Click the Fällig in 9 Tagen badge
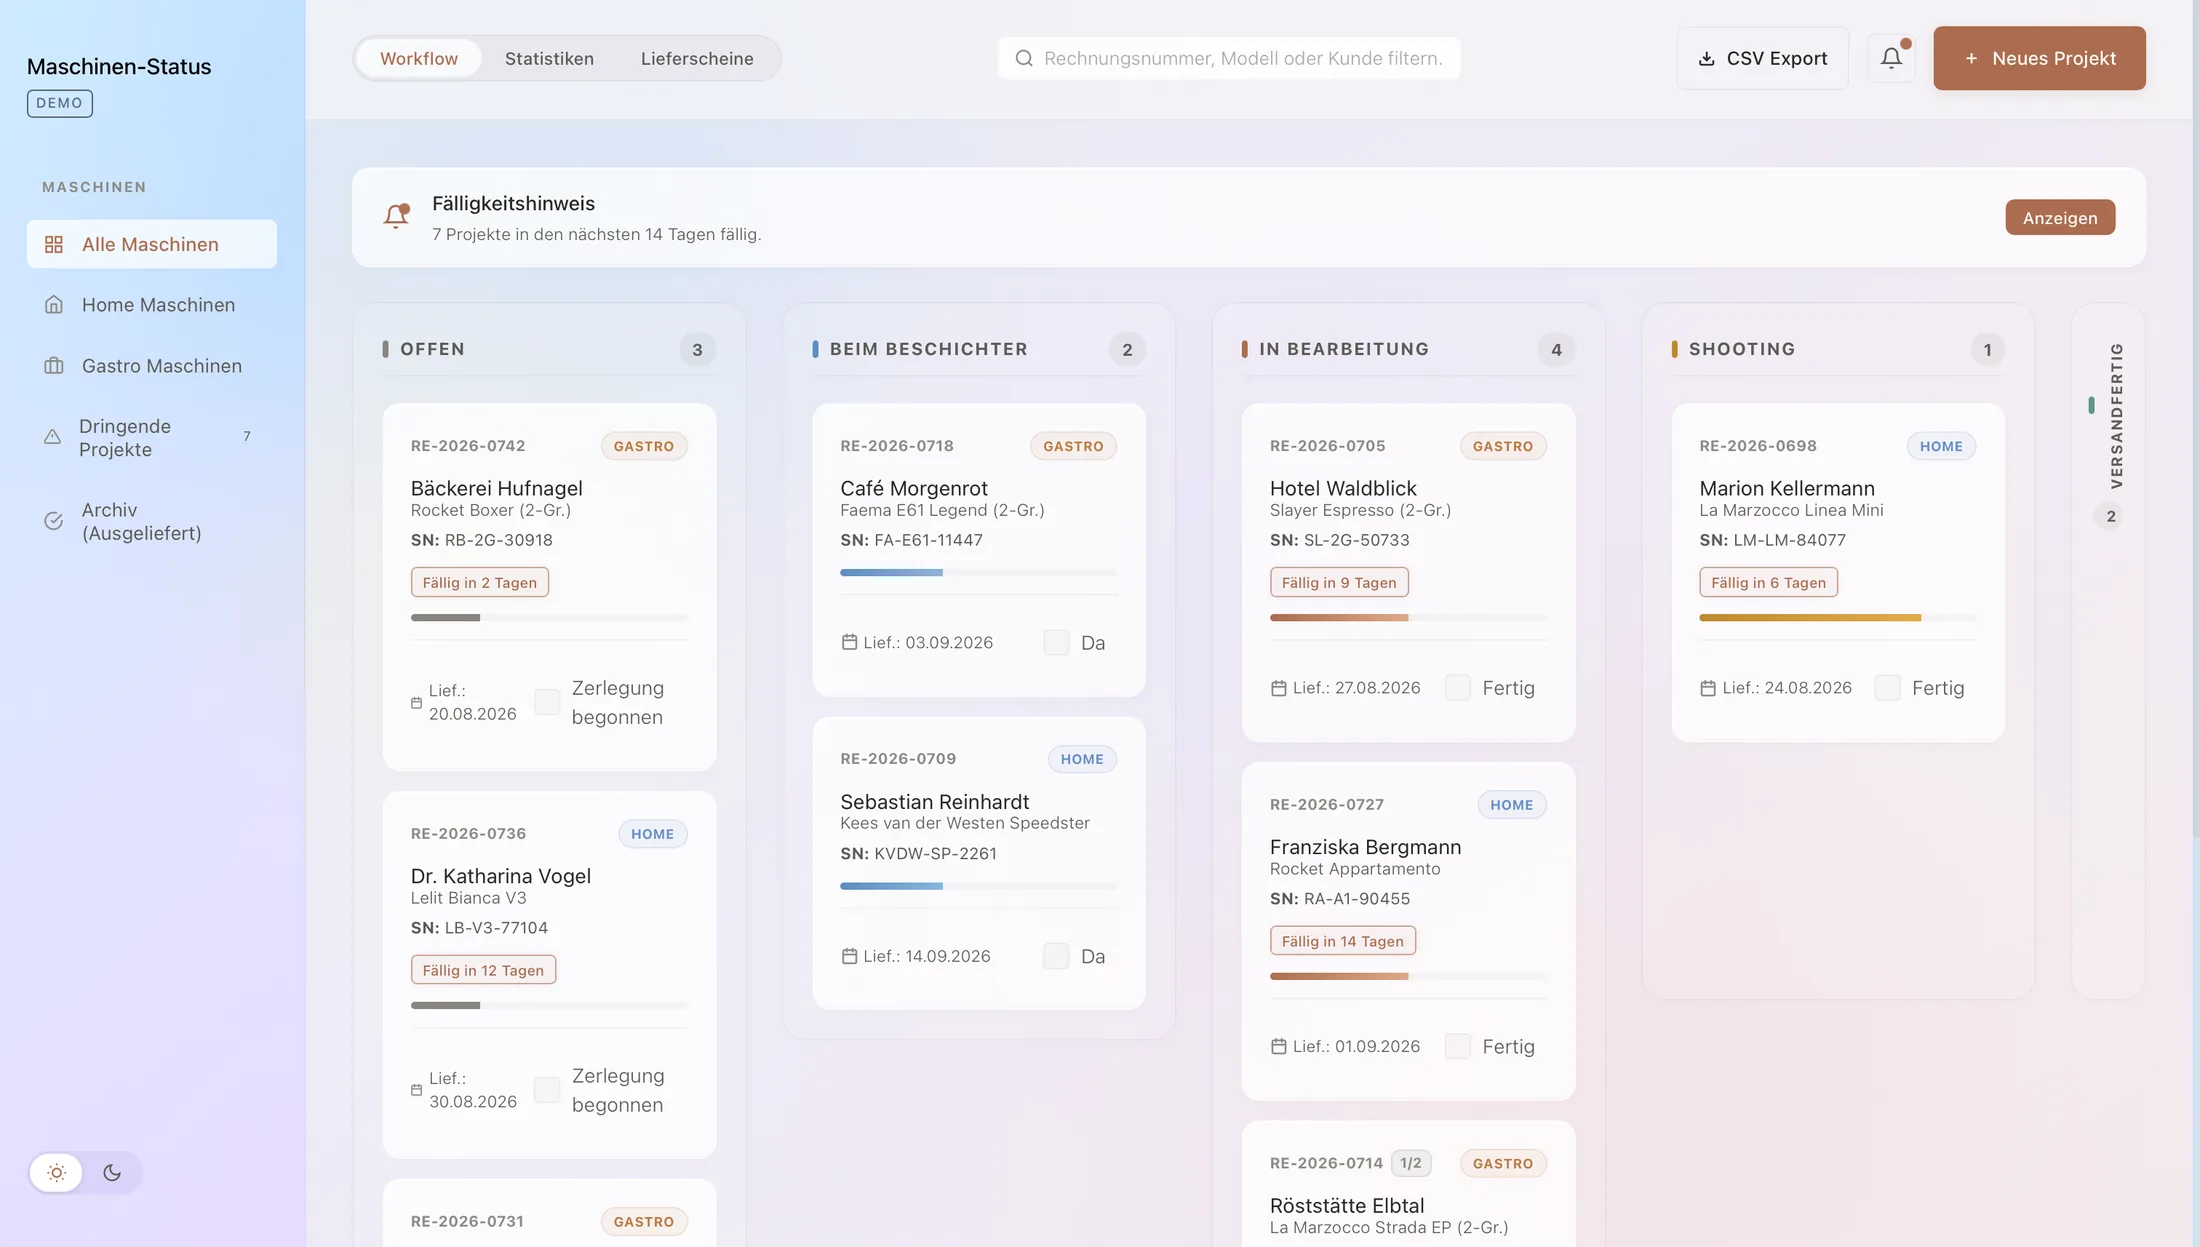 pos(1339,582)
